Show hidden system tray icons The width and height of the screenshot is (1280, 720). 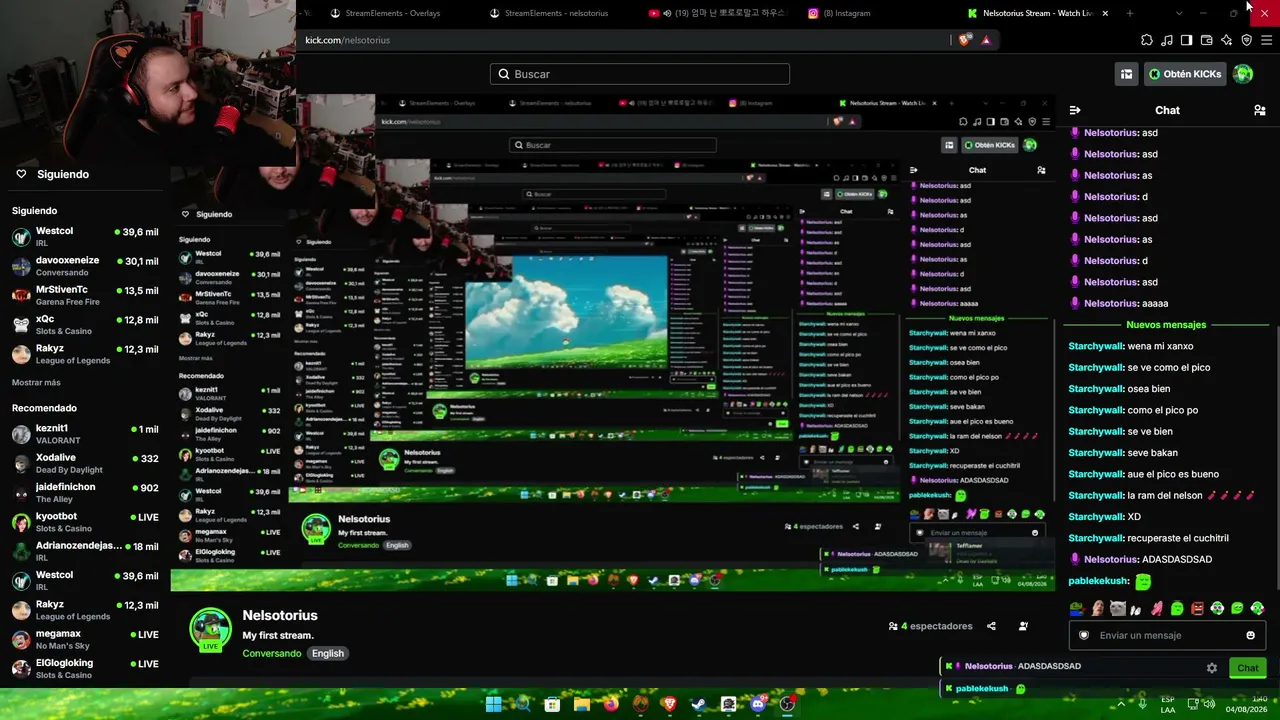click(x=1120, y=704)
